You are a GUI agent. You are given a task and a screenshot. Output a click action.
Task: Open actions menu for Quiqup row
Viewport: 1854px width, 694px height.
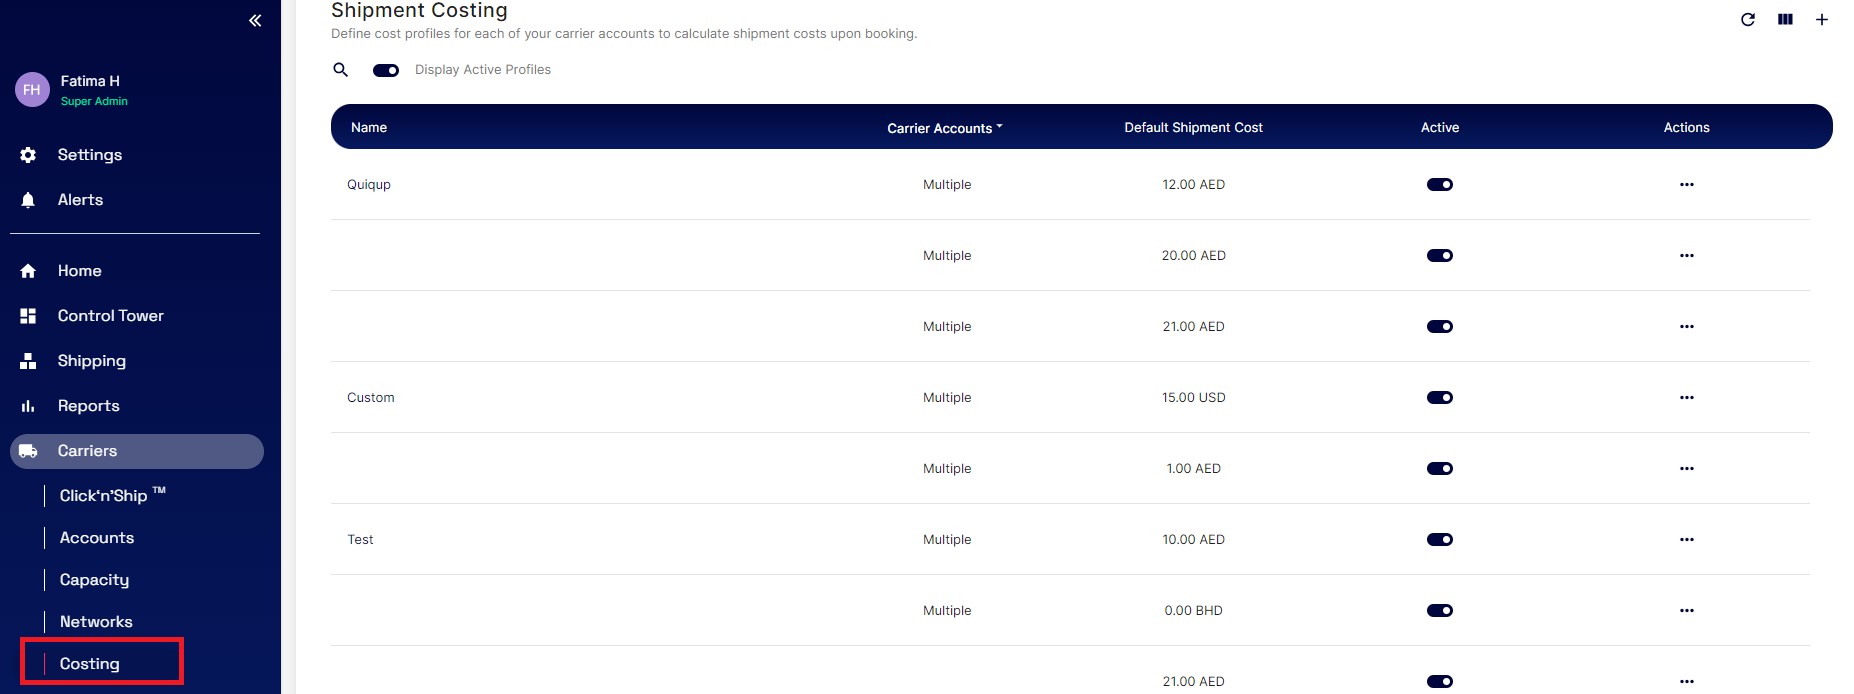1686,185
